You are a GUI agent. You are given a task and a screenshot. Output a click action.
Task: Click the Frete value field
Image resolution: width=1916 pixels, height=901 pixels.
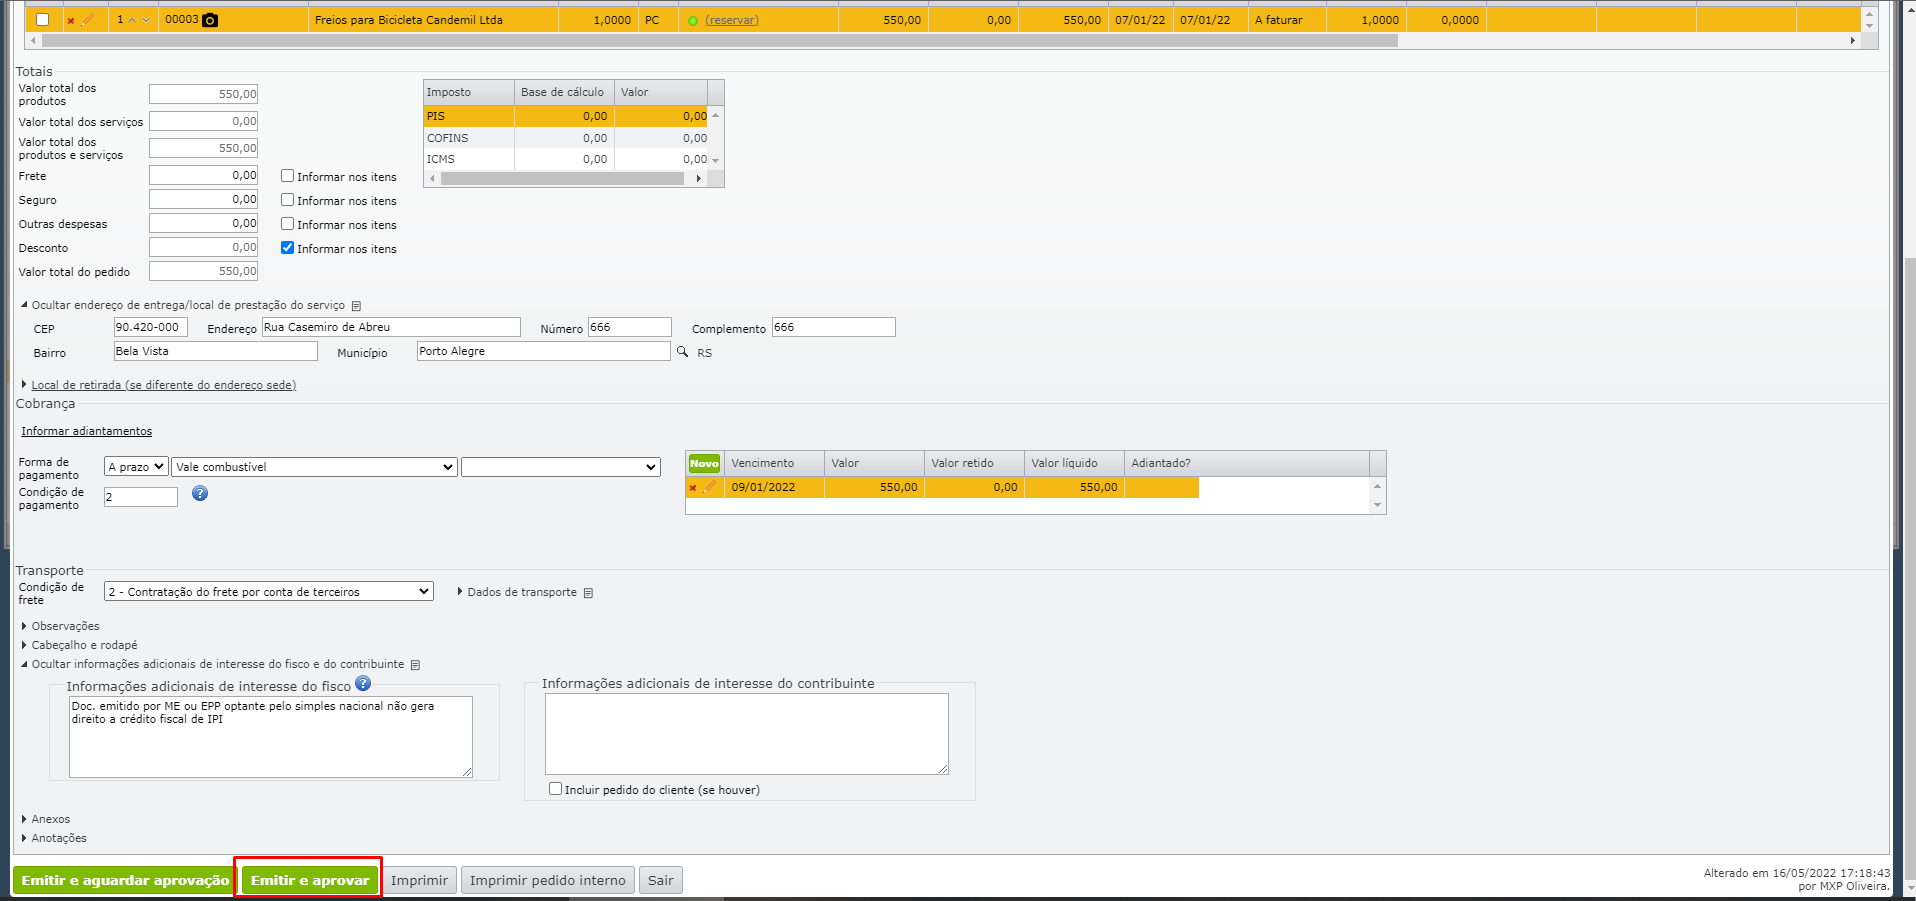pos(203,175)
